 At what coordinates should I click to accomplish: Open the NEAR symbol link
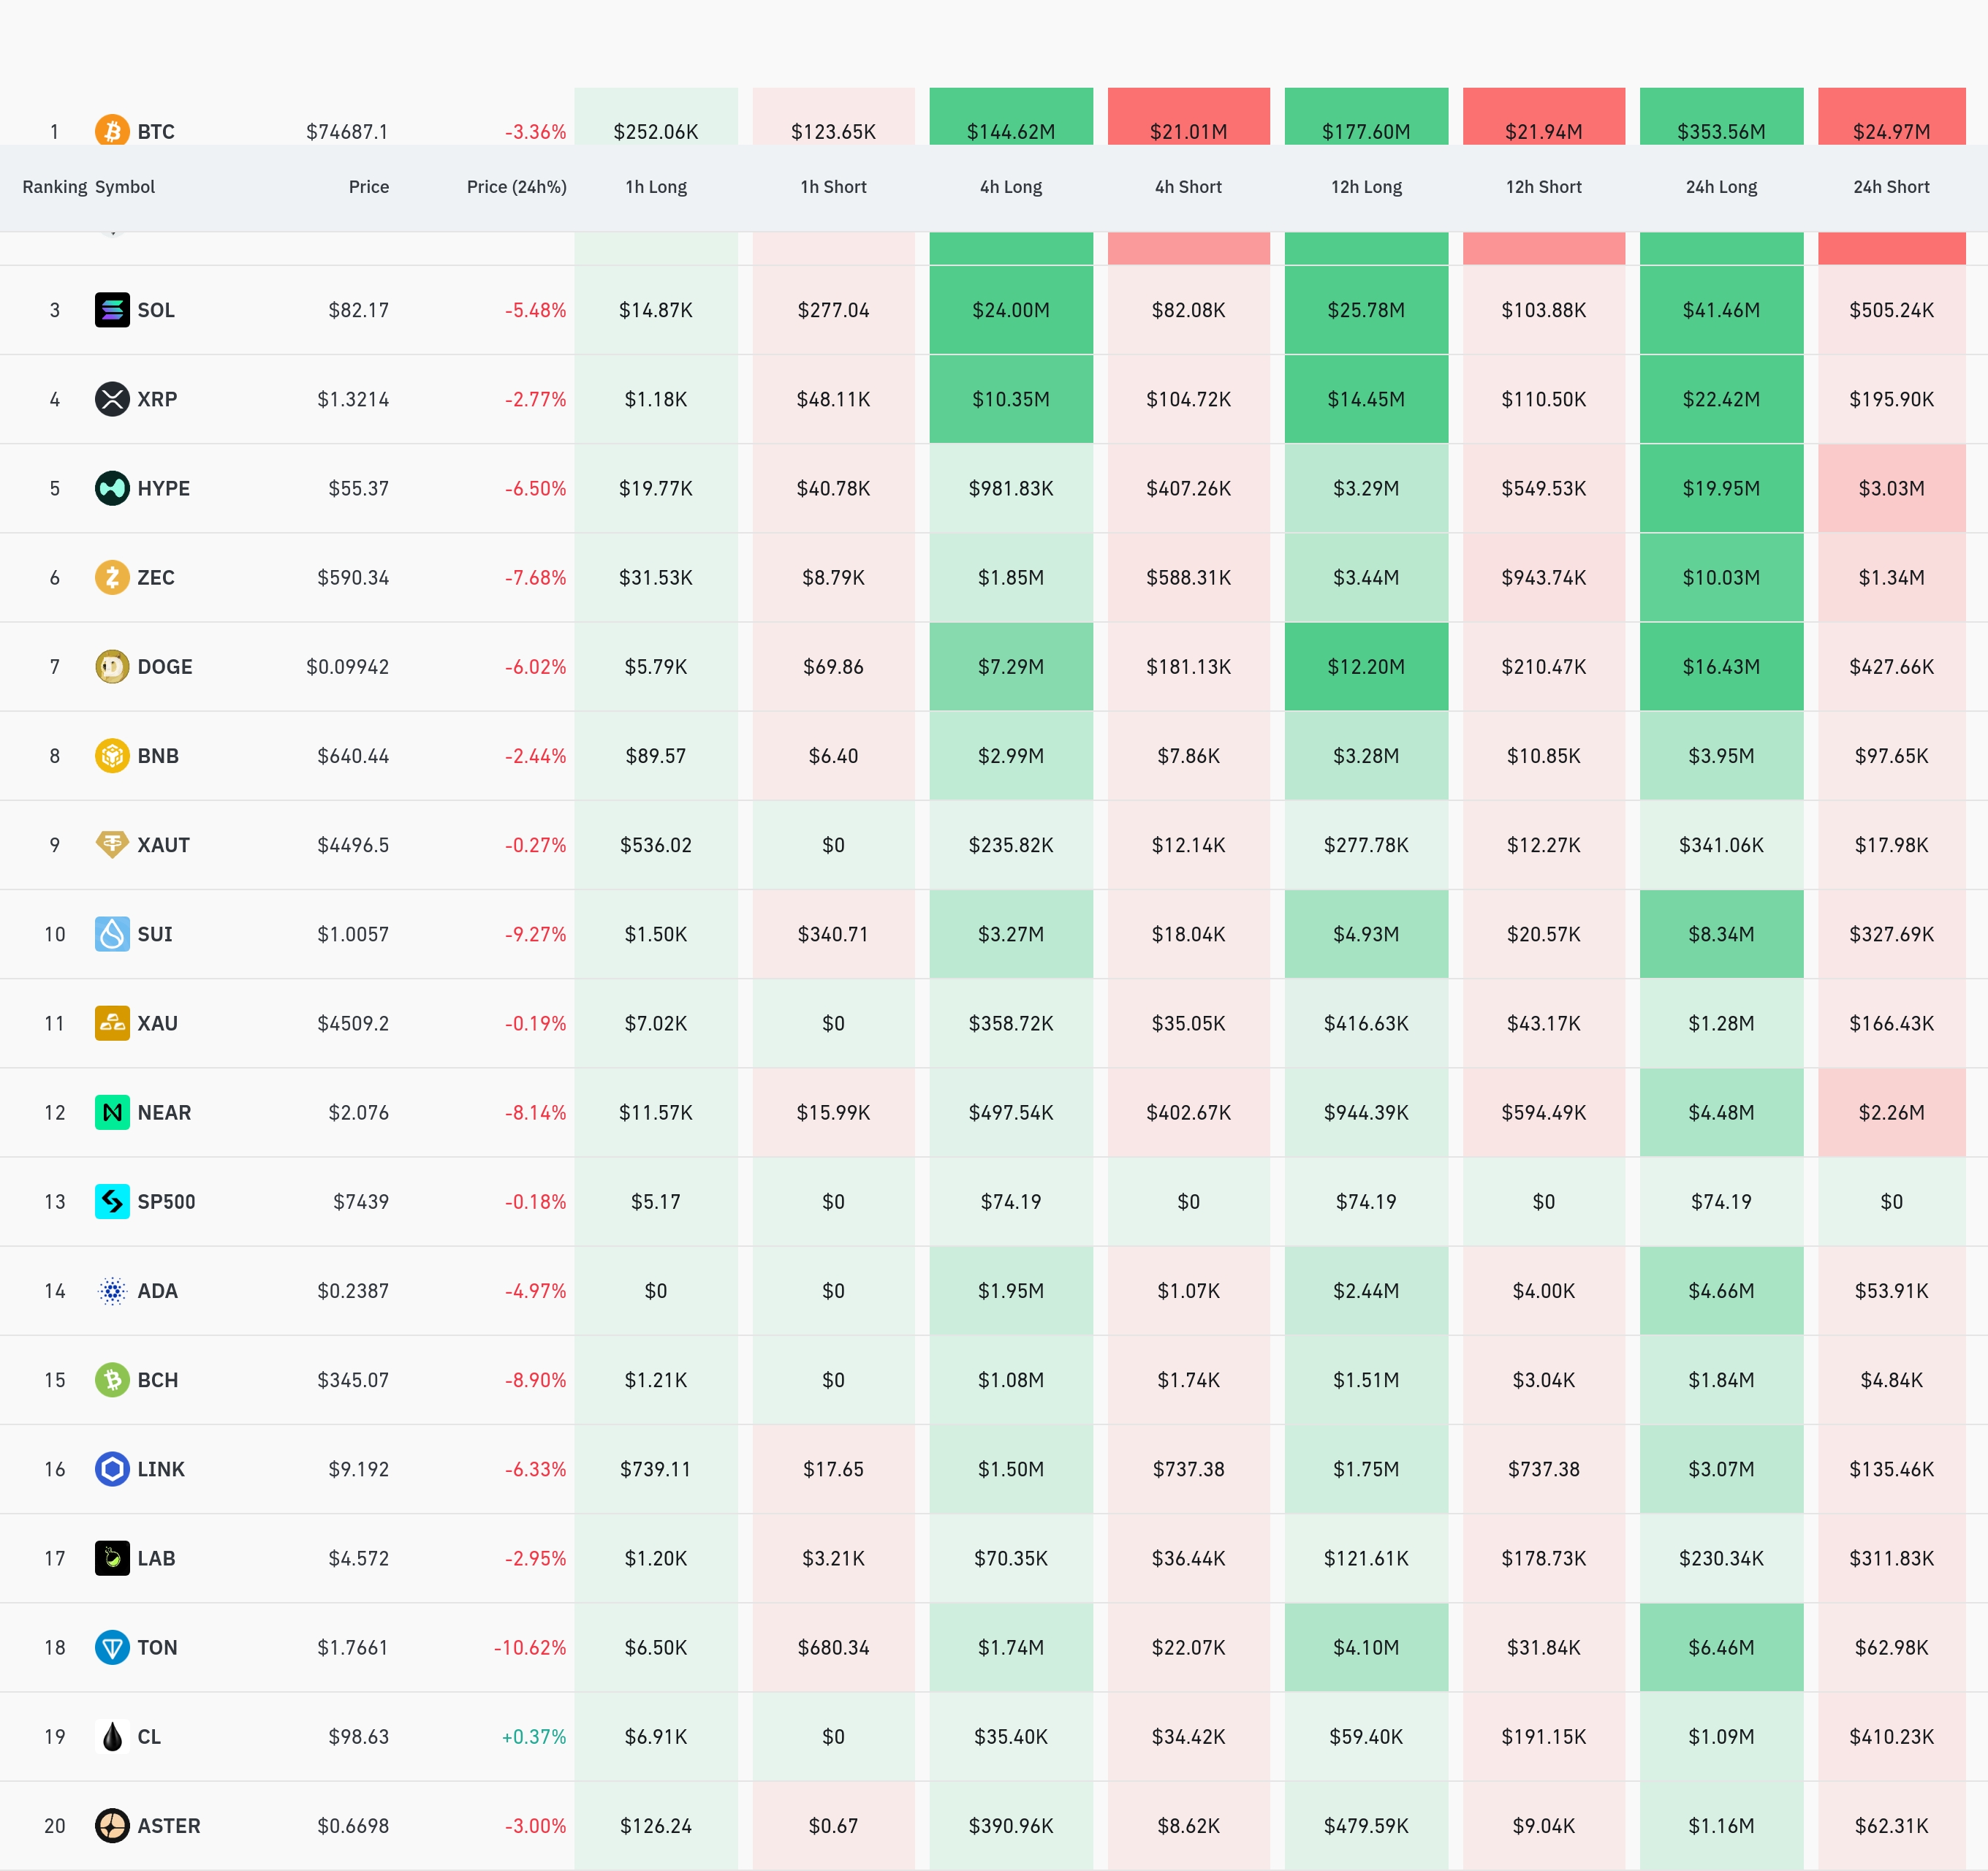point(164,1112)
